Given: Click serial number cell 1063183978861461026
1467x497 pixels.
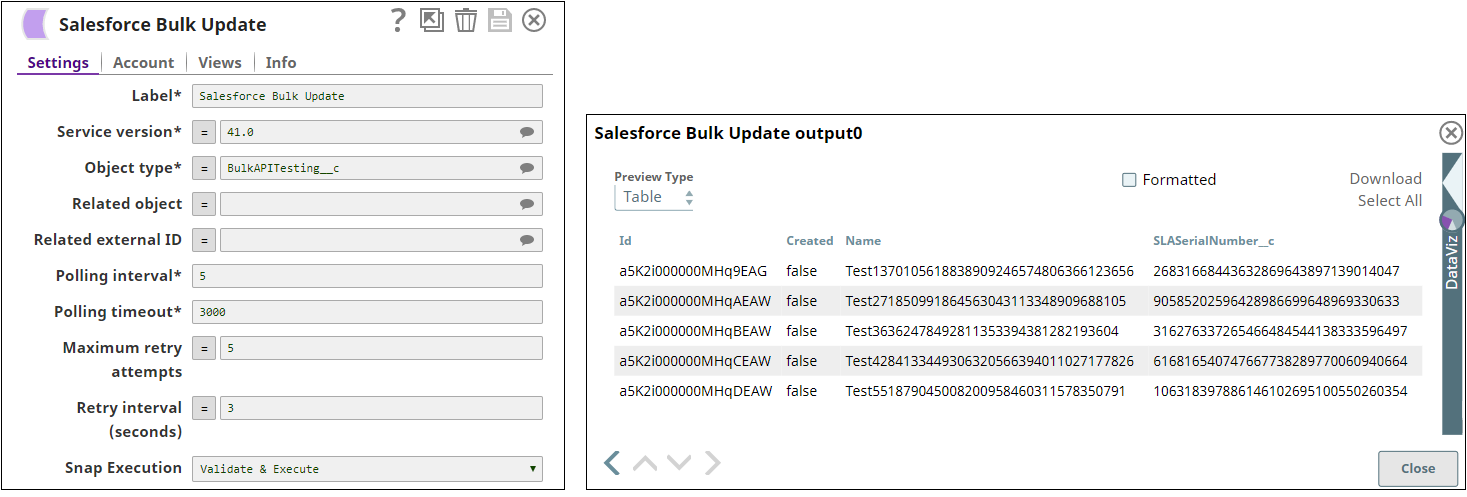Looking at the screenshot, I should click(1280, 391).
